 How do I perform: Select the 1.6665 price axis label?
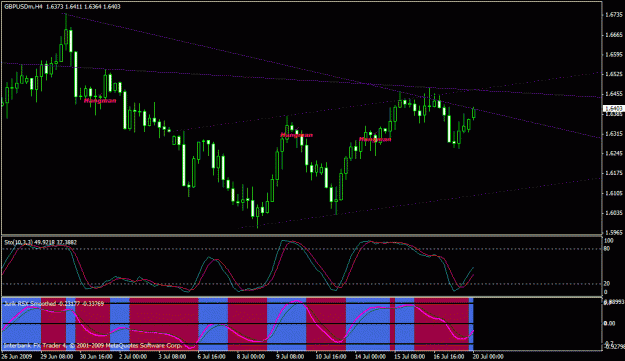pos(614,35)
